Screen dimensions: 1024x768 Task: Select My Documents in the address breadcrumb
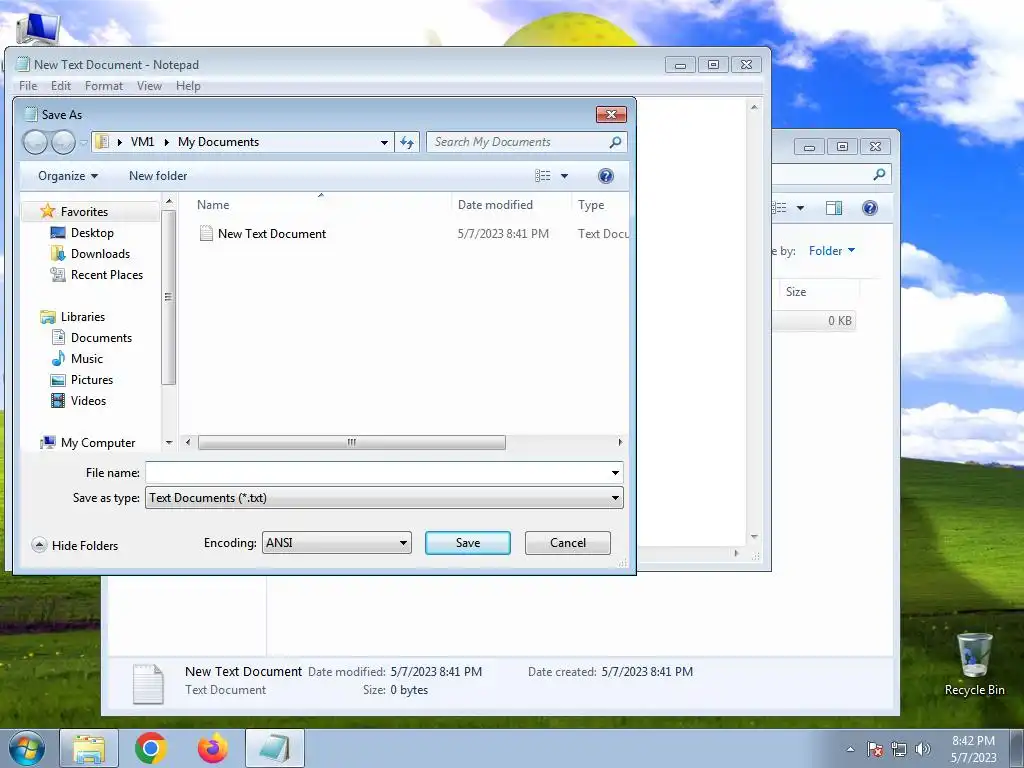(x=218, y=142)
